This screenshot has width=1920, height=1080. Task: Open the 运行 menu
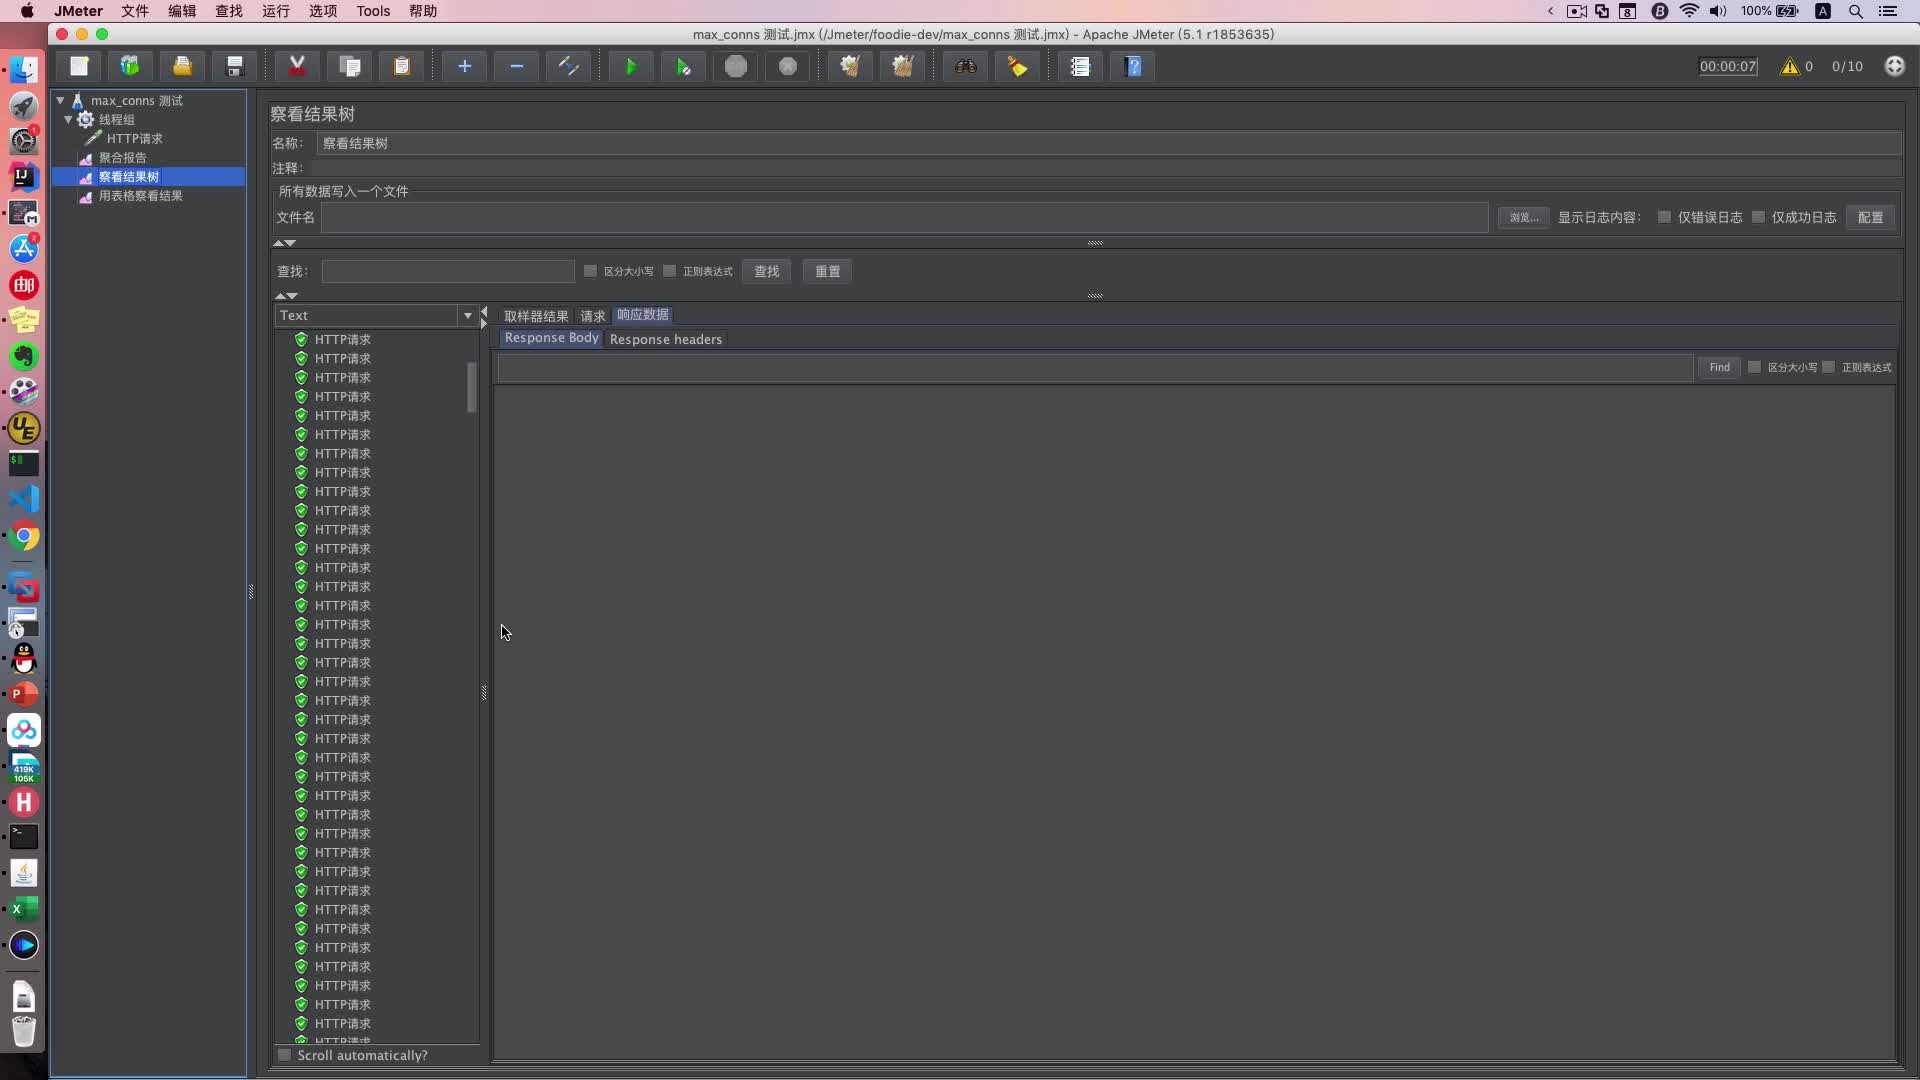[x=275, y=11]
